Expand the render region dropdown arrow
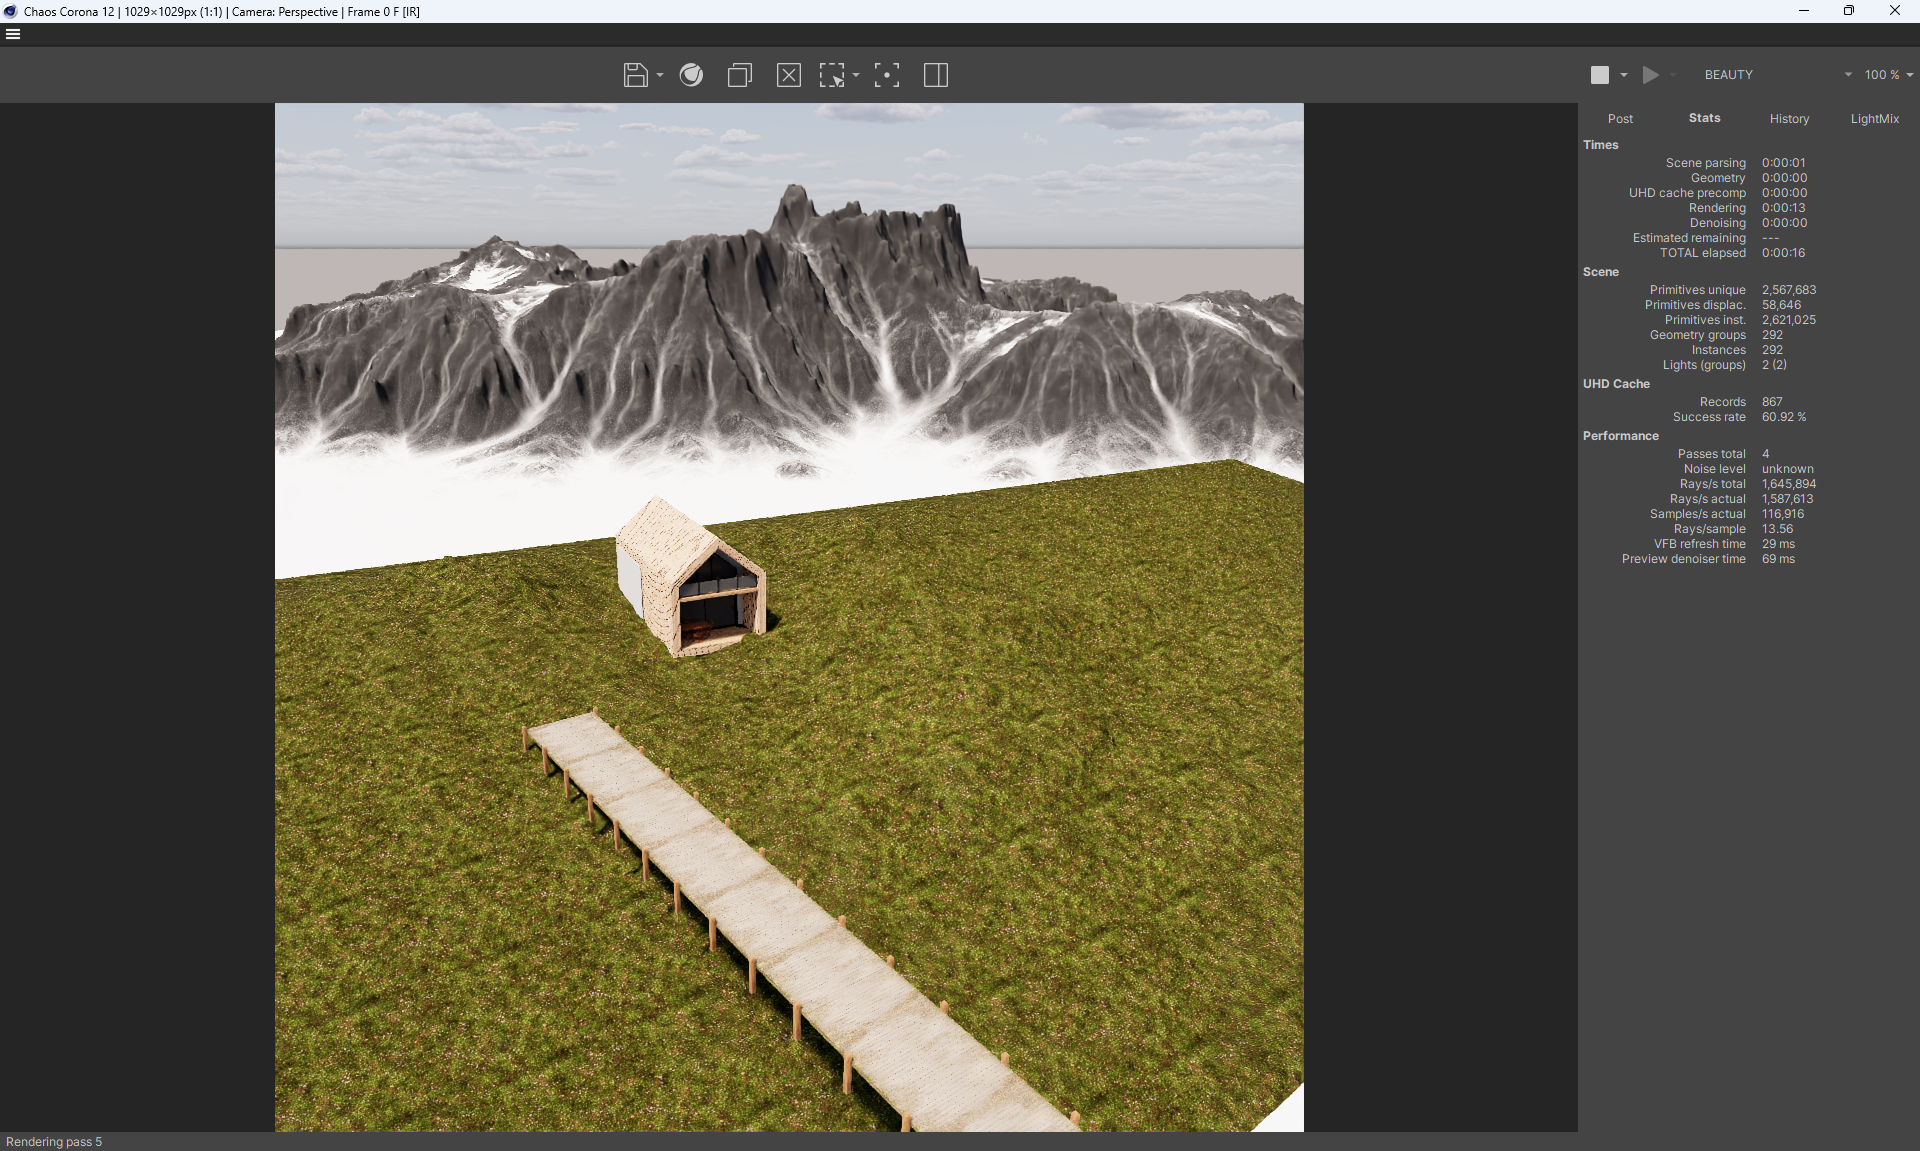The height and width of the screenshot is (1151, 1920). point(856,75)
